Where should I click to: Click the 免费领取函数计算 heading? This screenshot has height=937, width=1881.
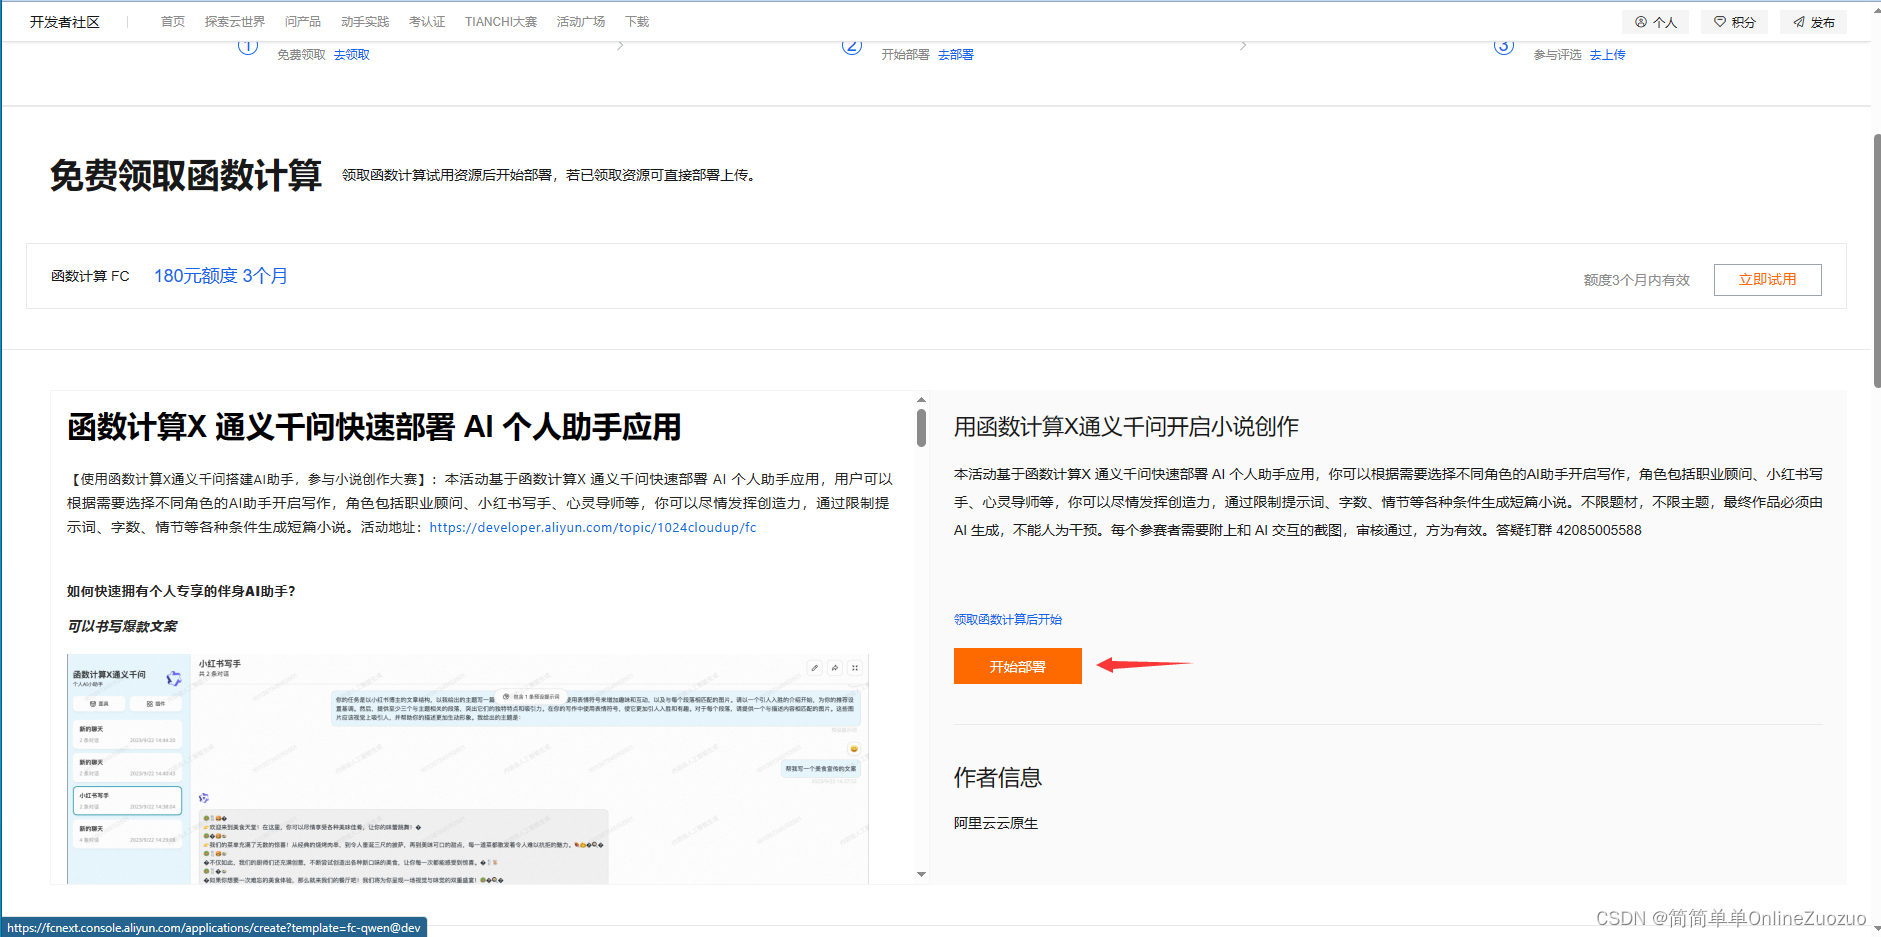[x=186, y=175]
